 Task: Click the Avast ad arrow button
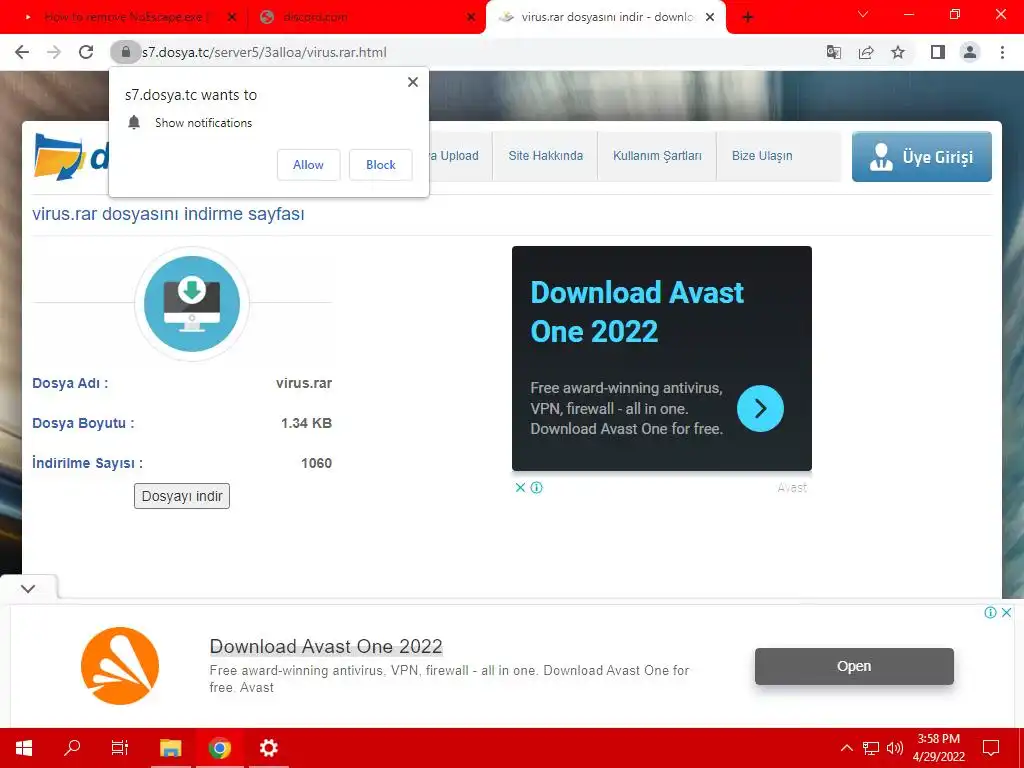point(760,409)
